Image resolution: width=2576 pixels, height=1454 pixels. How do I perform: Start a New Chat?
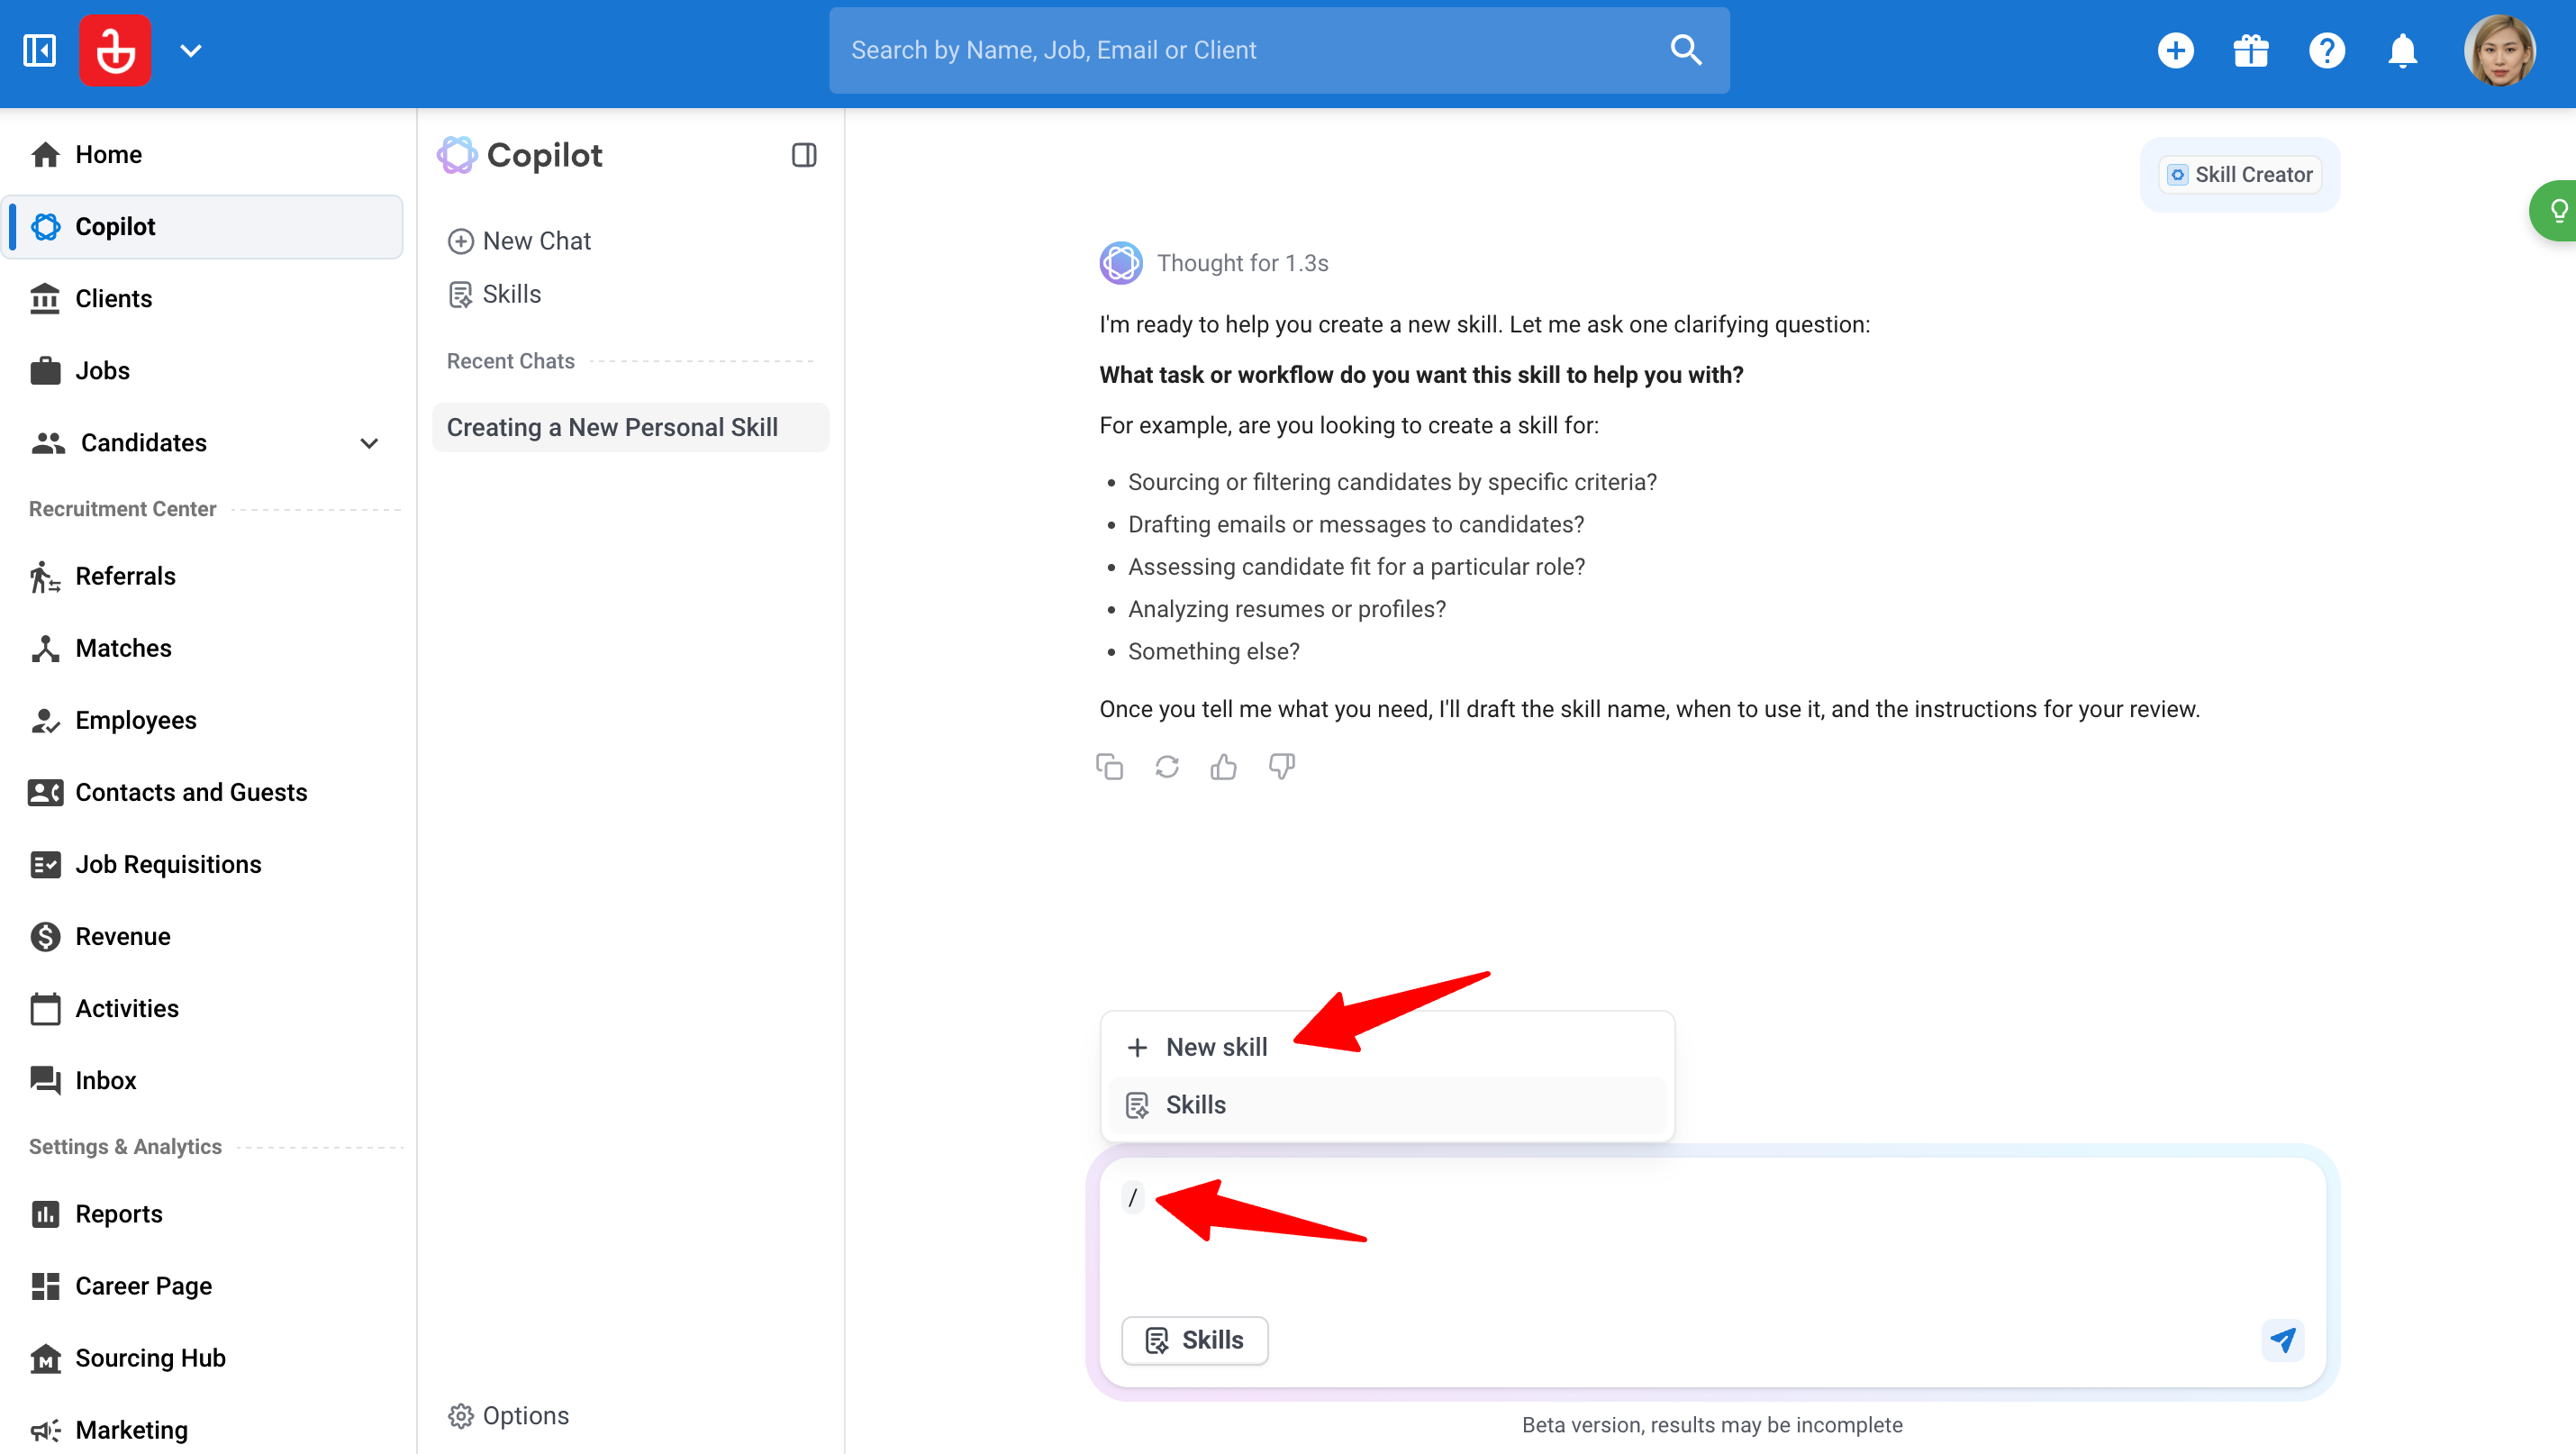[519, 241]
